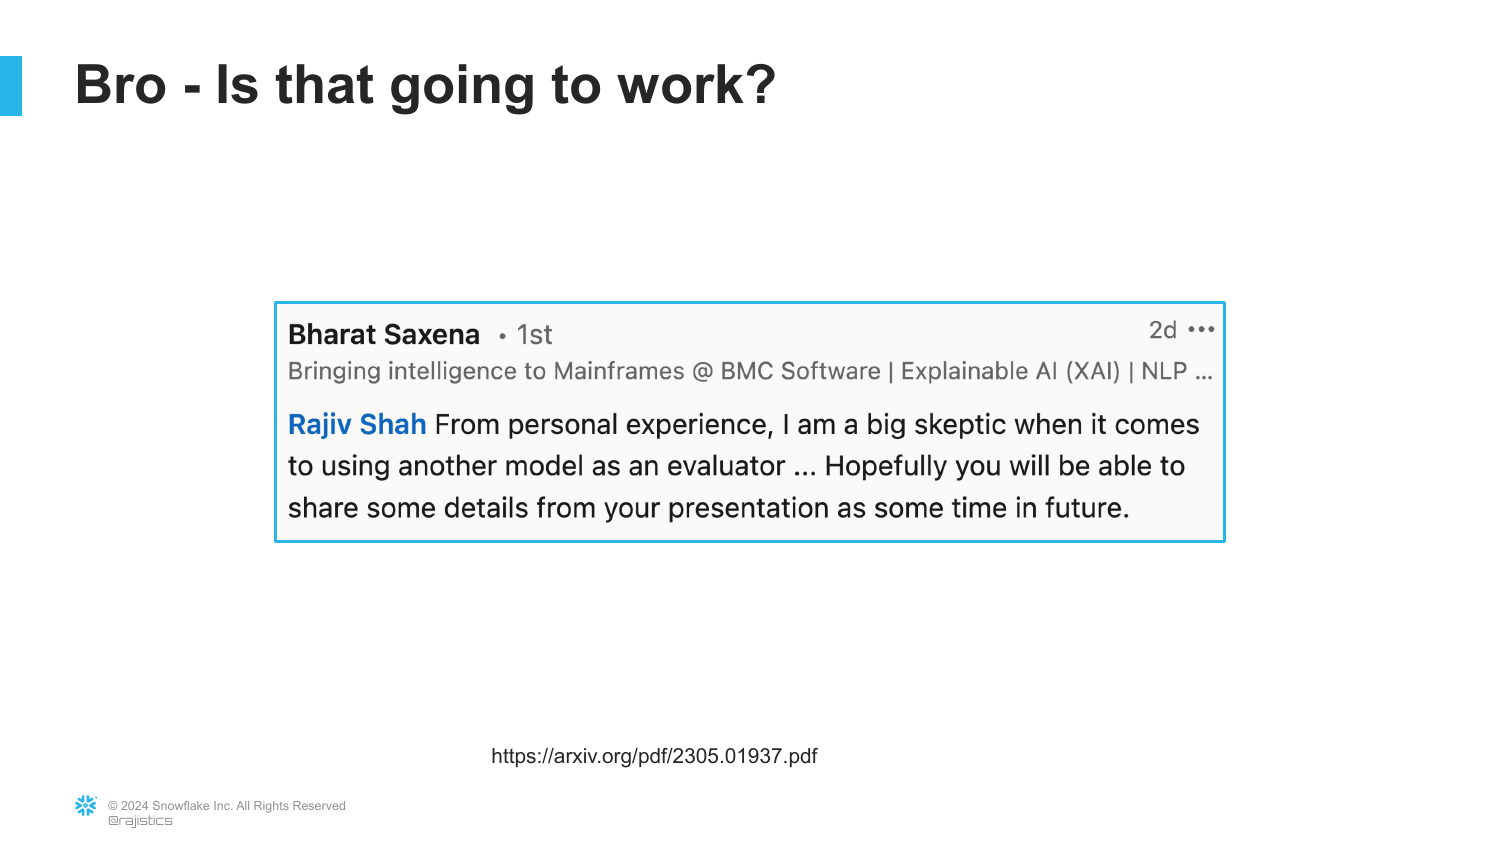
Task: Click the word "evaluator" in the comment
Action: [726, 466]
